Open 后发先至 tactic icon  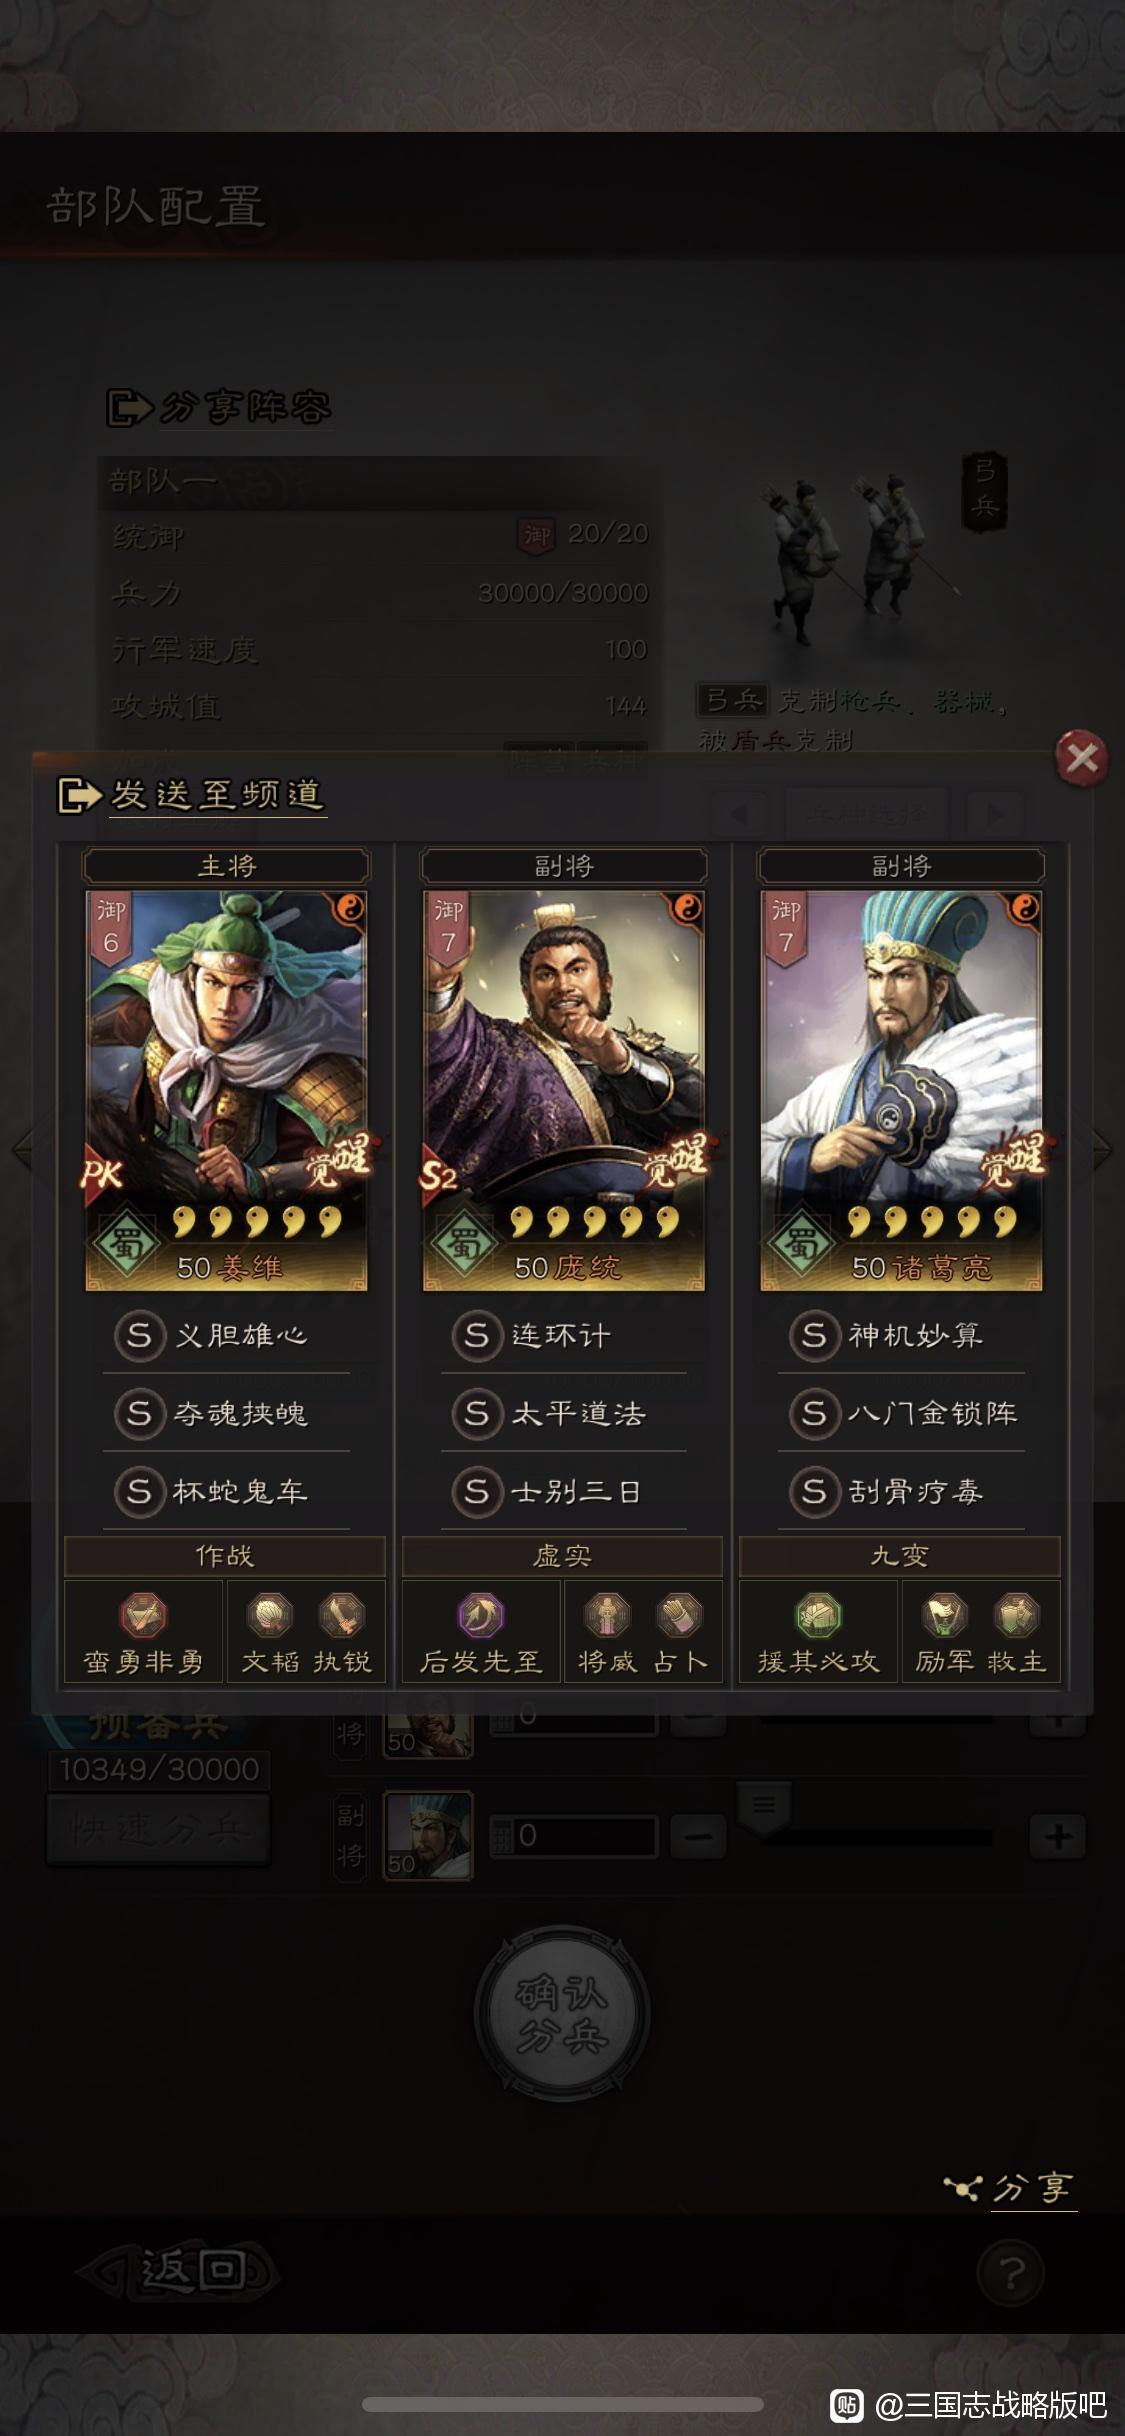point(481,1614)
